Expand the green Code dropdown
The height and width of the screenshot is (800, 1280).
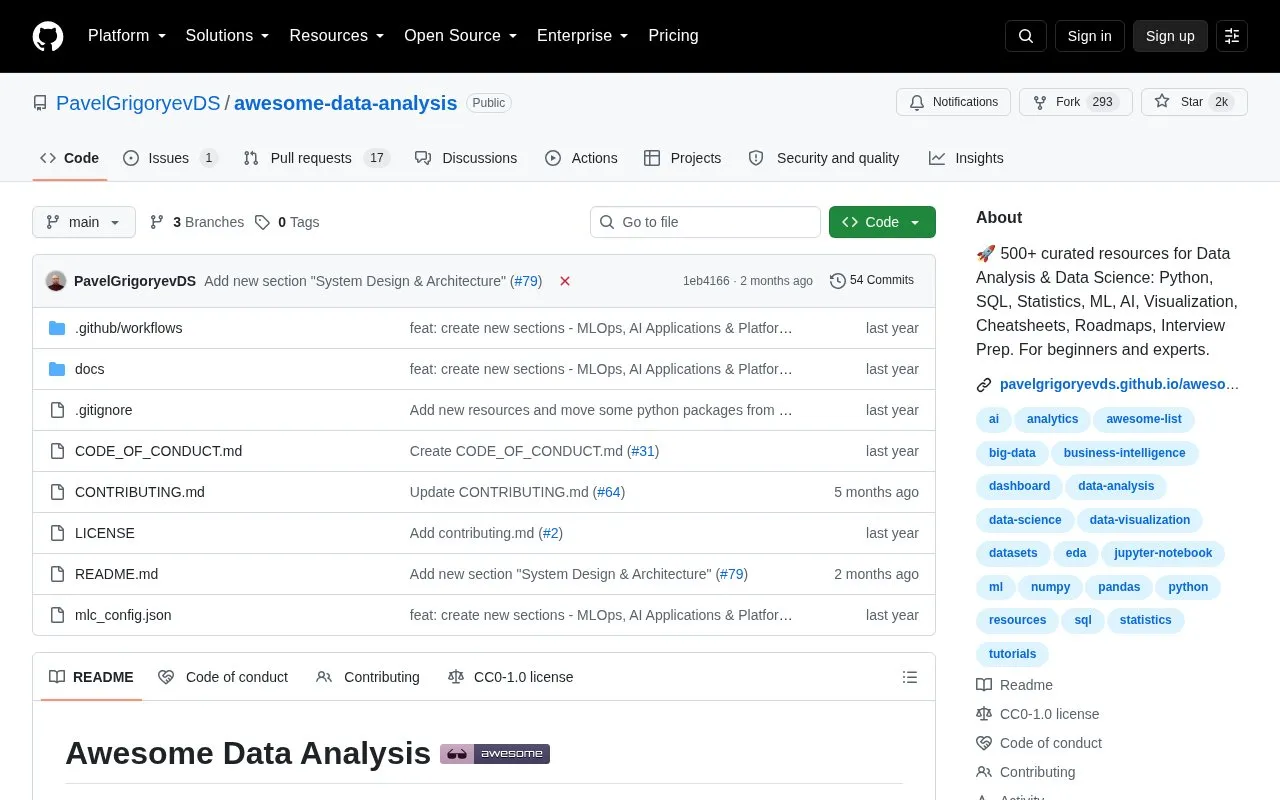pos(882,222)
